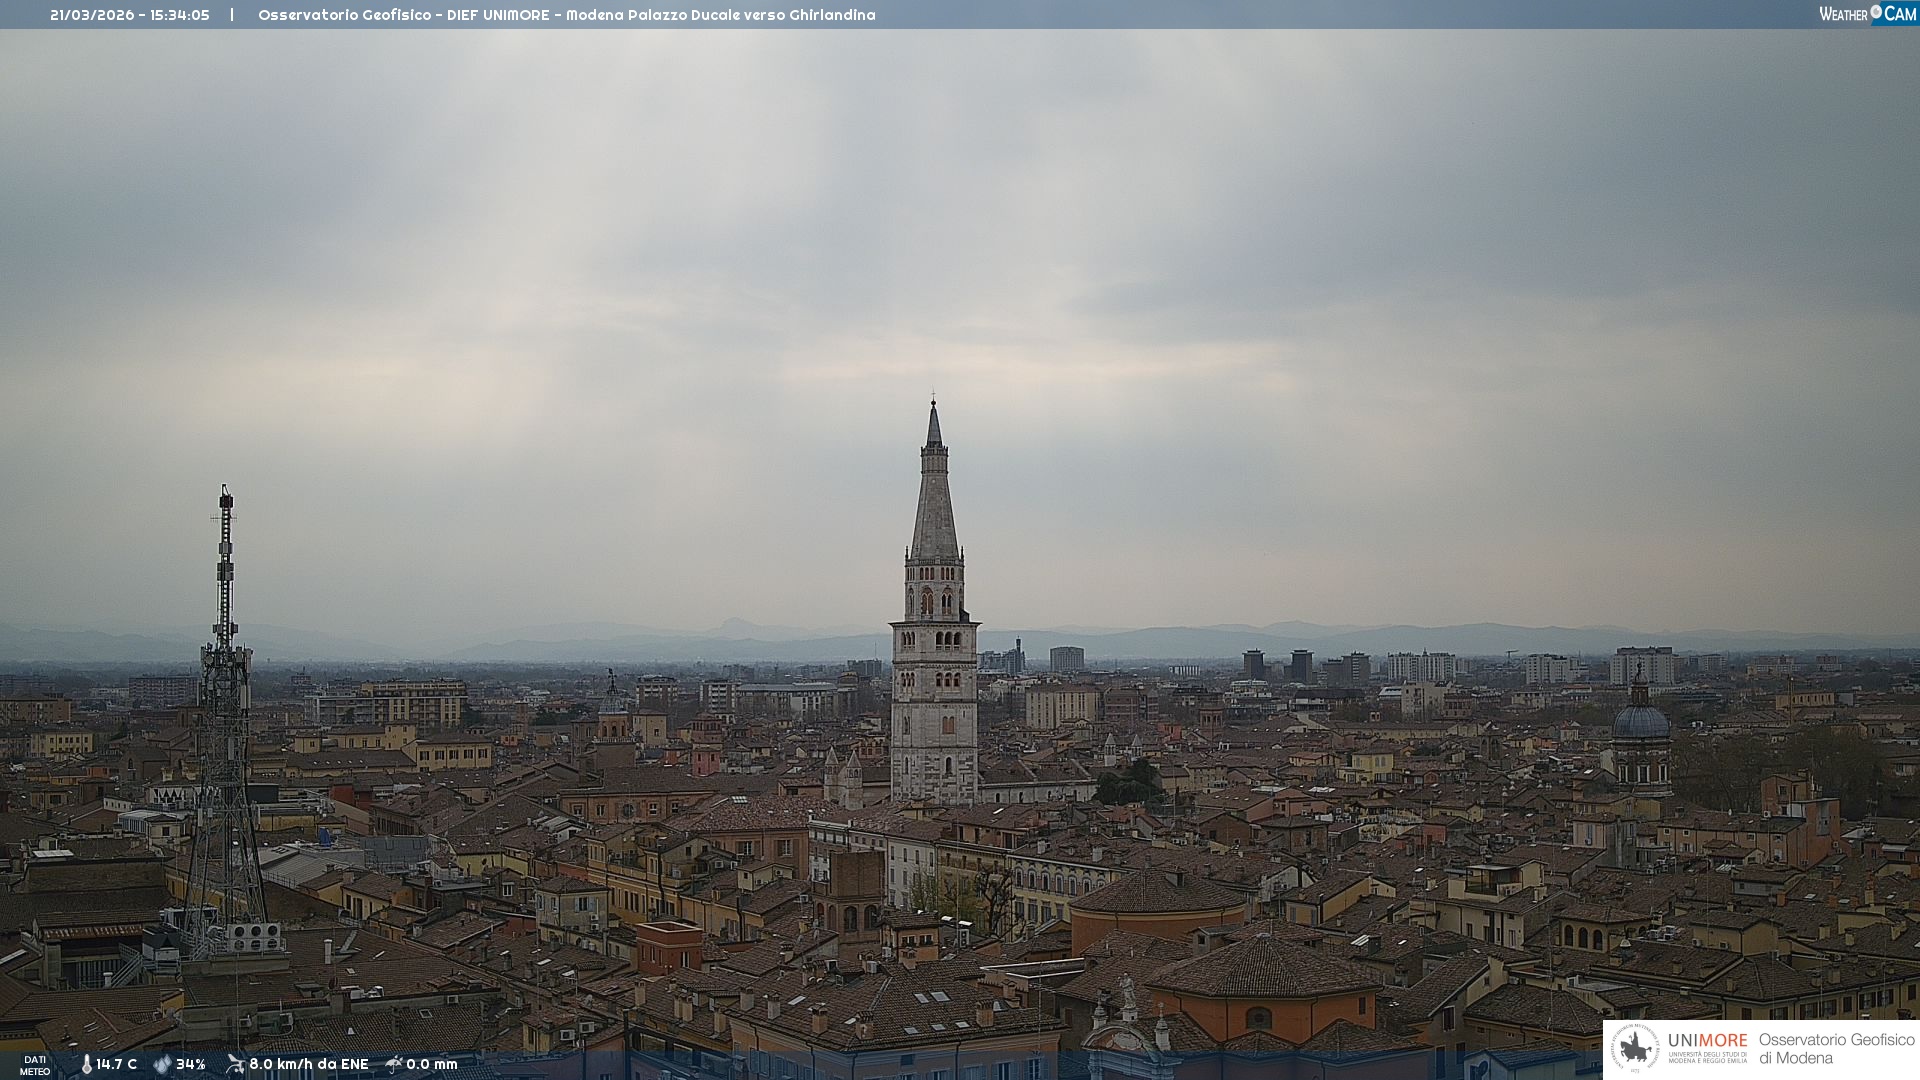Click the time 15:34:05 in header
This screenshot has width=1920, height=1080.
[x=180, y=15]
